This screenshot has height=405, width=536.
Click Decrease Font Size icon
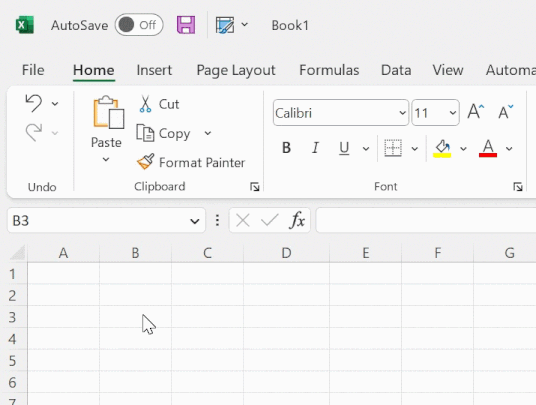[506, 111]
